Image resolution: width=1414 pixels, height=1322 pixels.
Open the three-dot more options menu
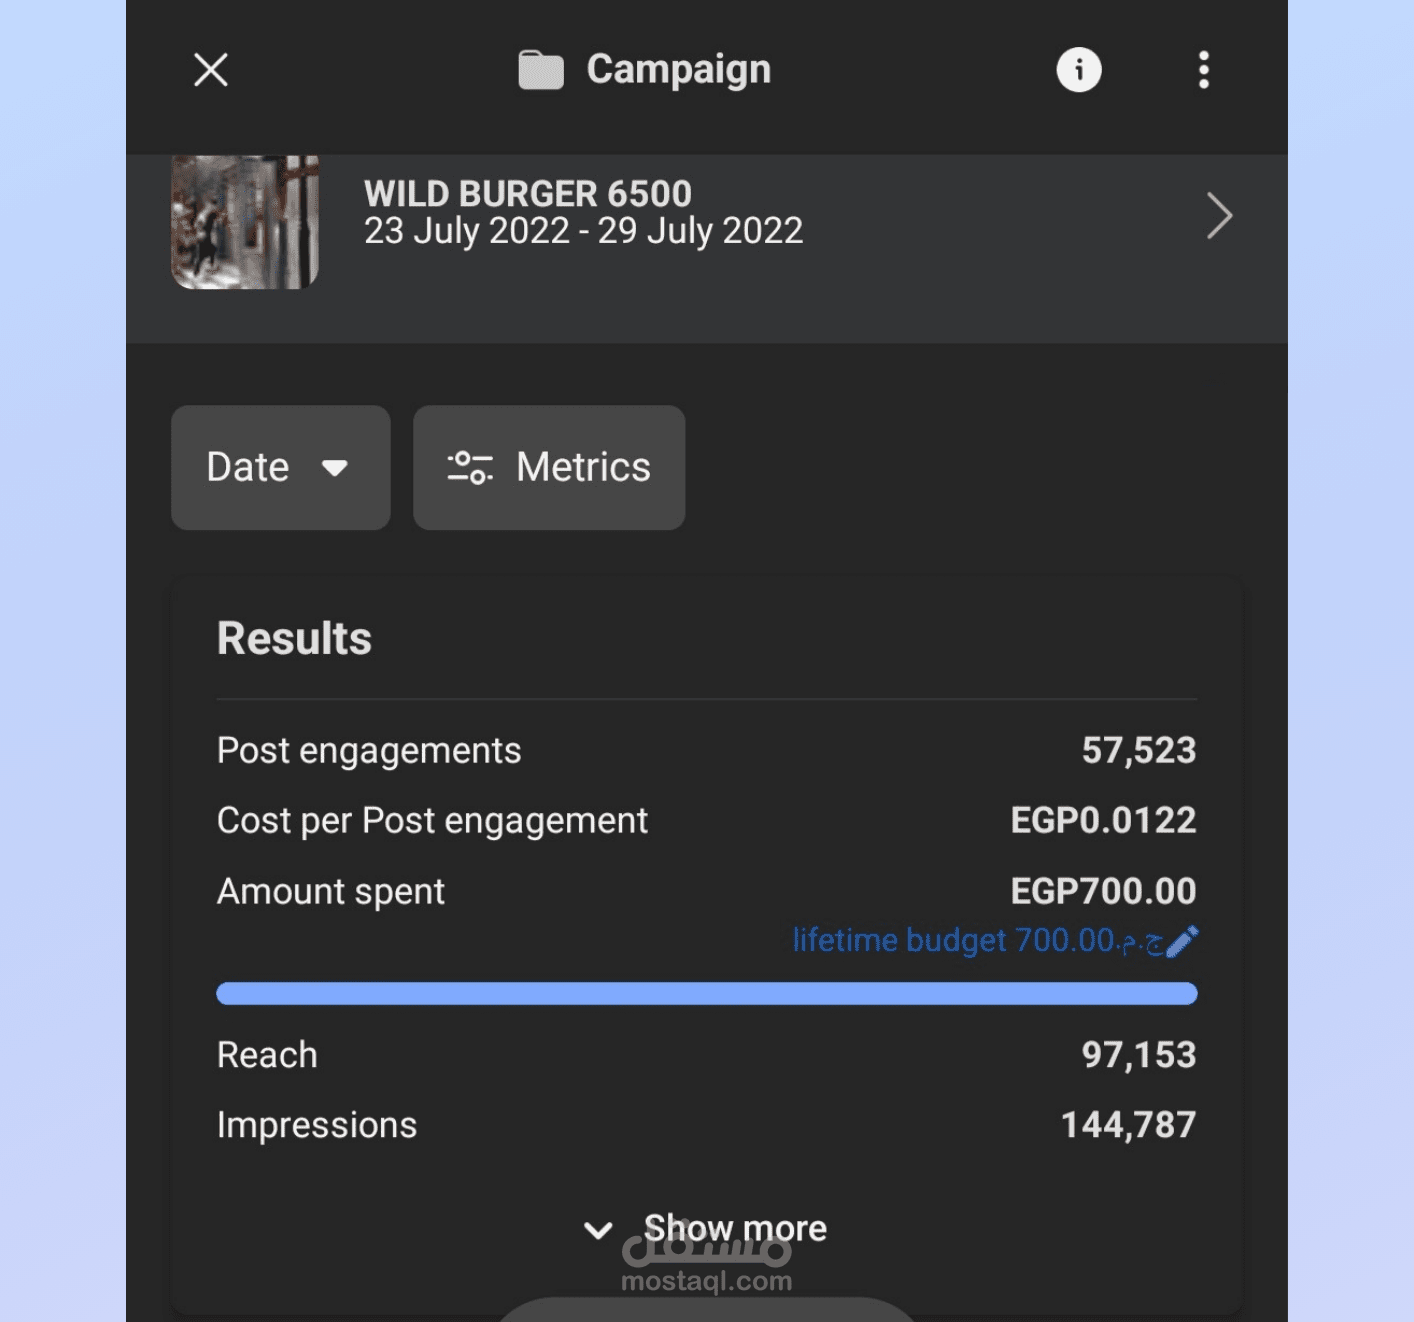[x=1204, y=70]
